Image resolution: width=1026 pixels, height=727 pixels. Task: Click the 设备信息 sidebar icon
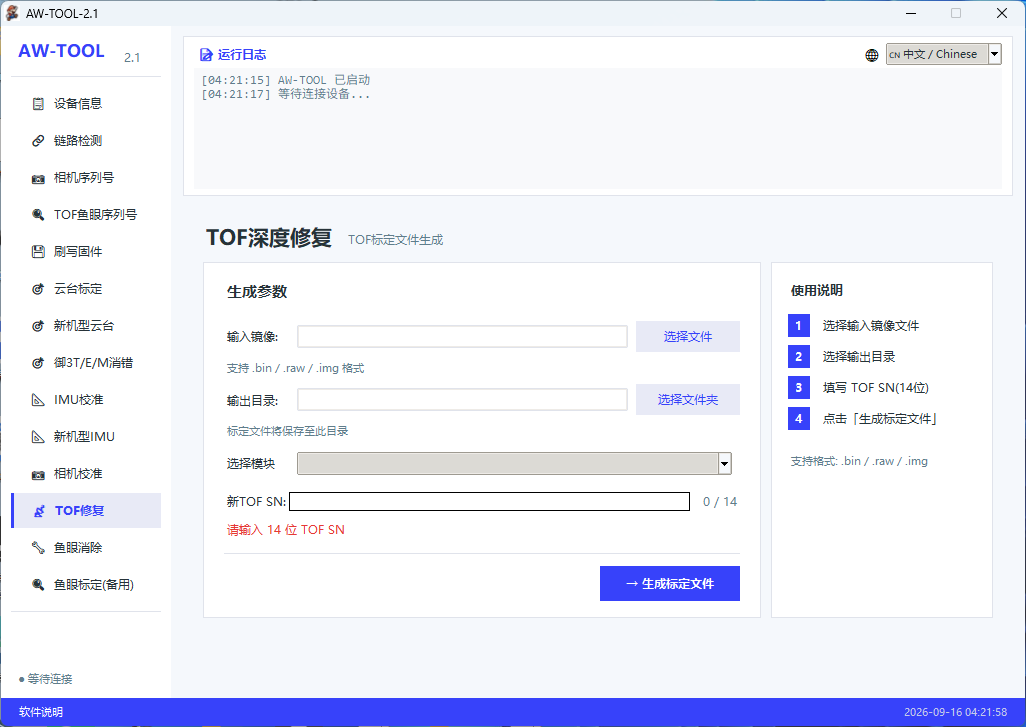39,103
